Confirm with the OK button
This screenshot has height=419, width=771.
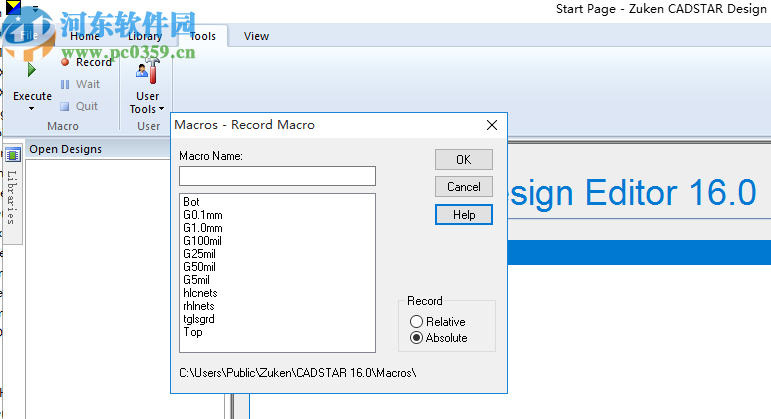point(464,159)
